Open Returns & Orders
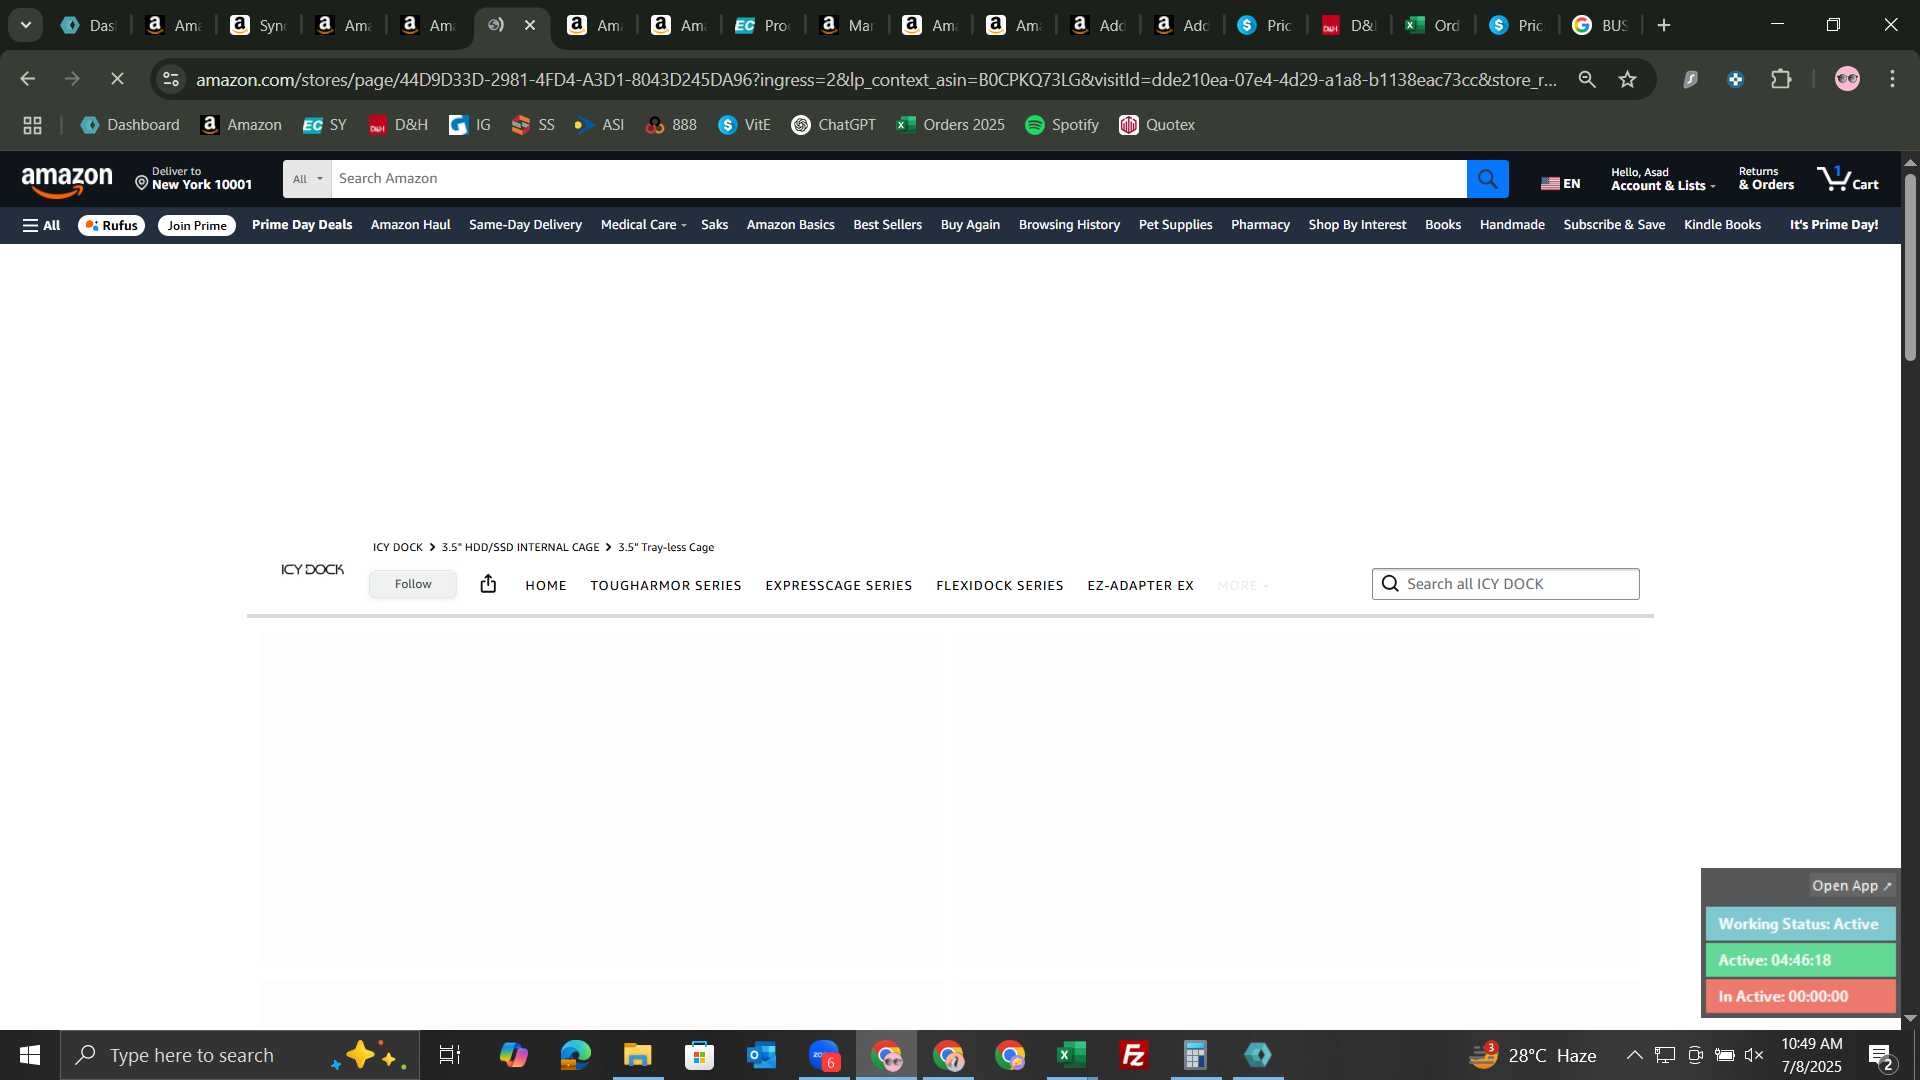 coord(1766,179)
